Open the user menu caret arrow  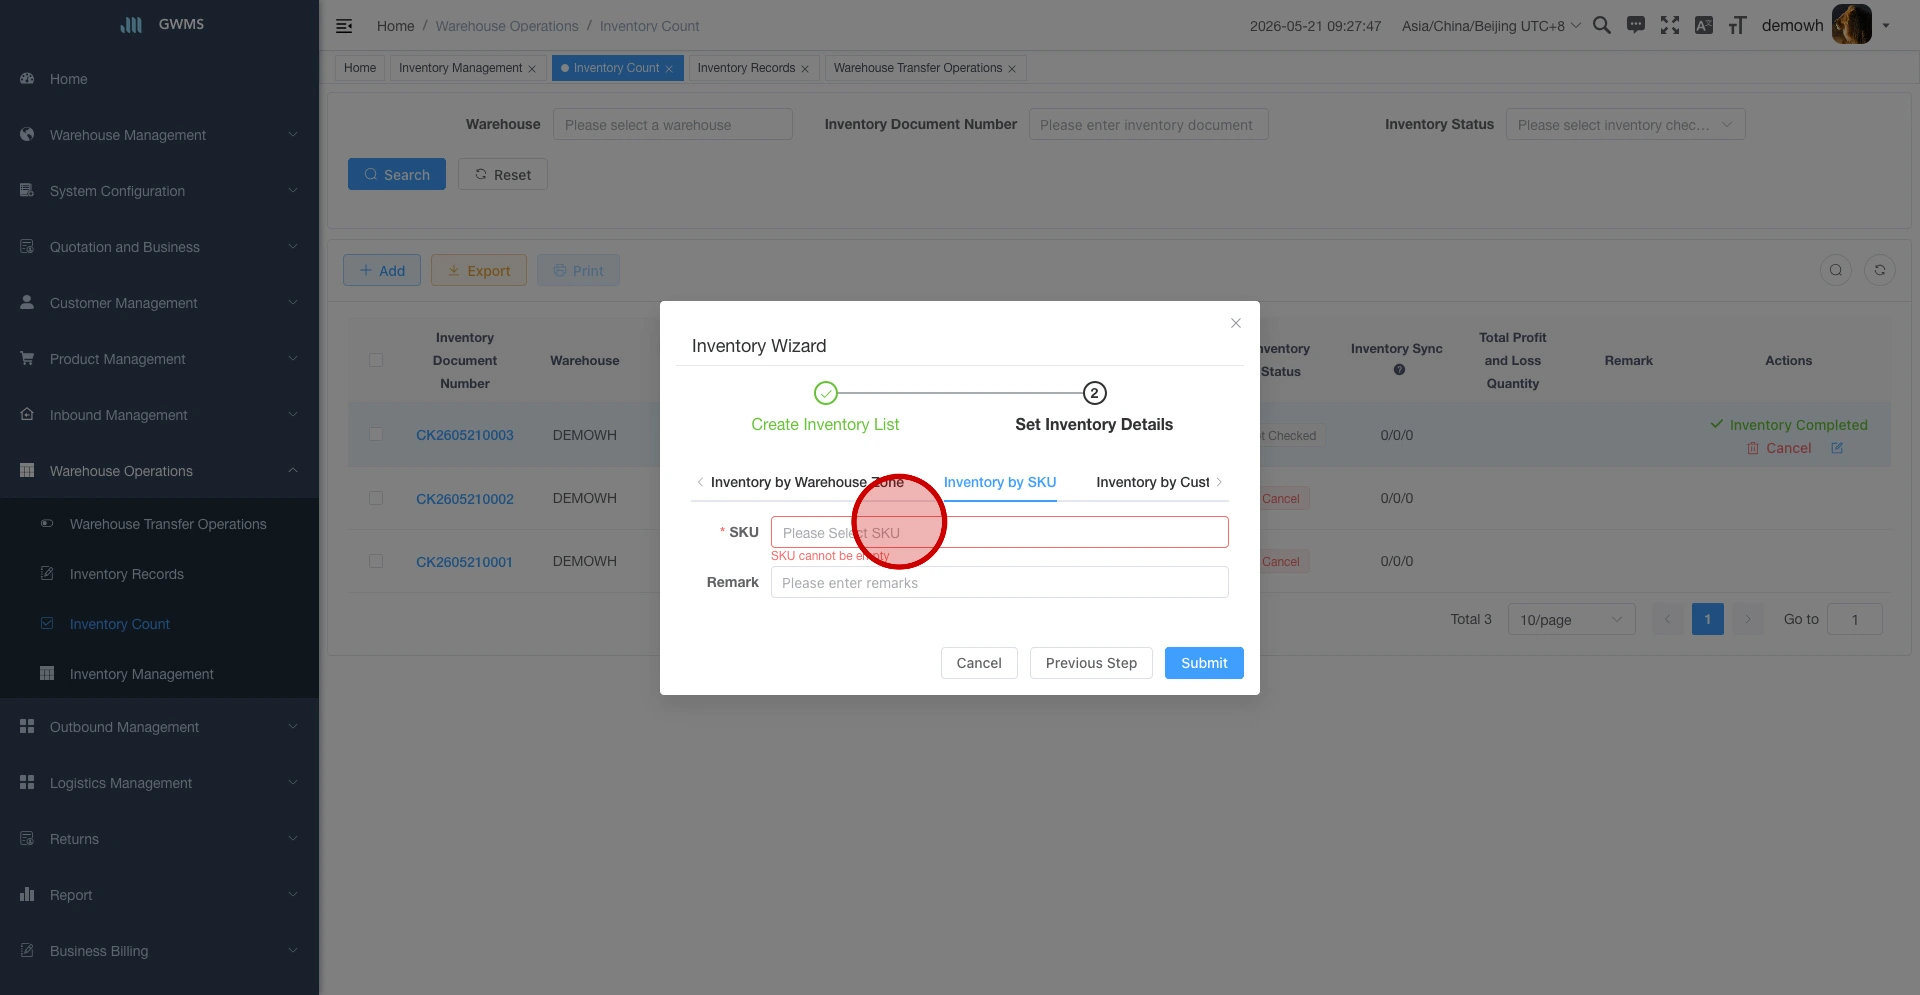point(1886,26)
